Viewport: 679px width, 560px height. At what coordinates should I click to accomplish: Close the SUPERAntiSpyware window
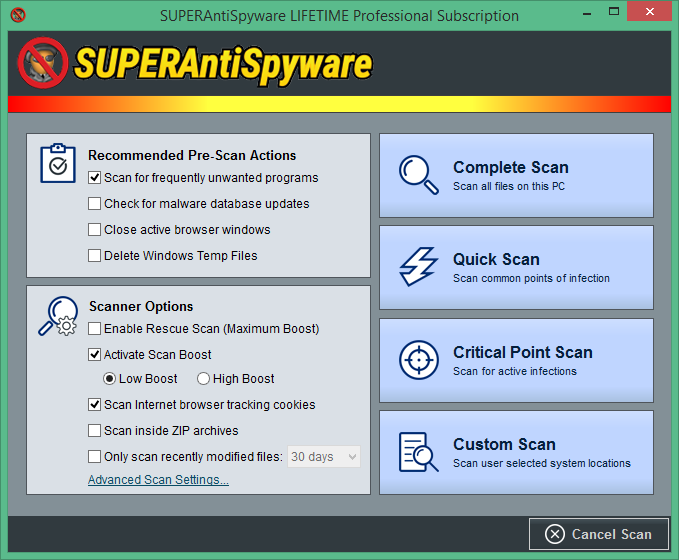click(x=650, y=12)
